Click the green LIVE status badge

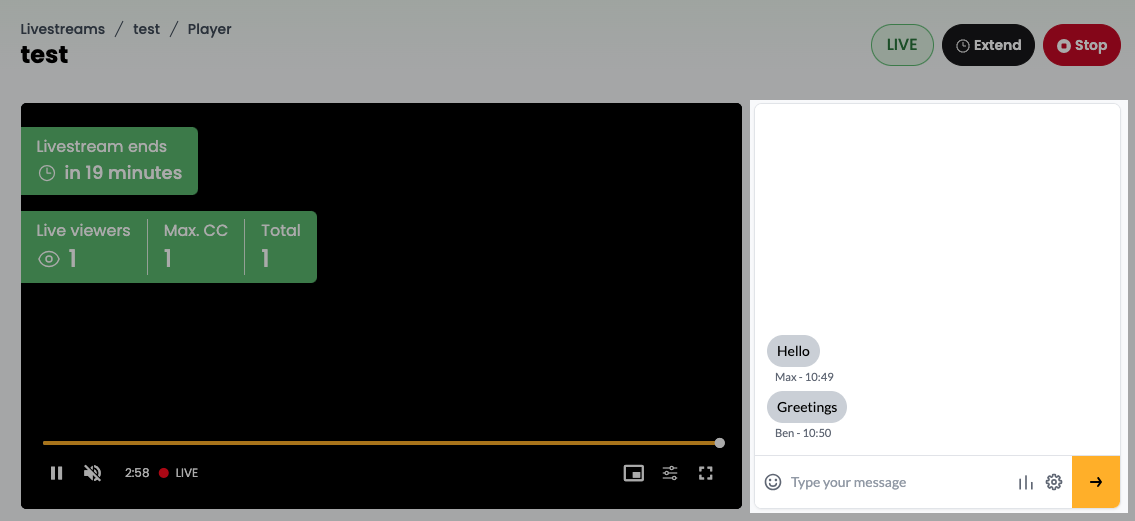902,45
